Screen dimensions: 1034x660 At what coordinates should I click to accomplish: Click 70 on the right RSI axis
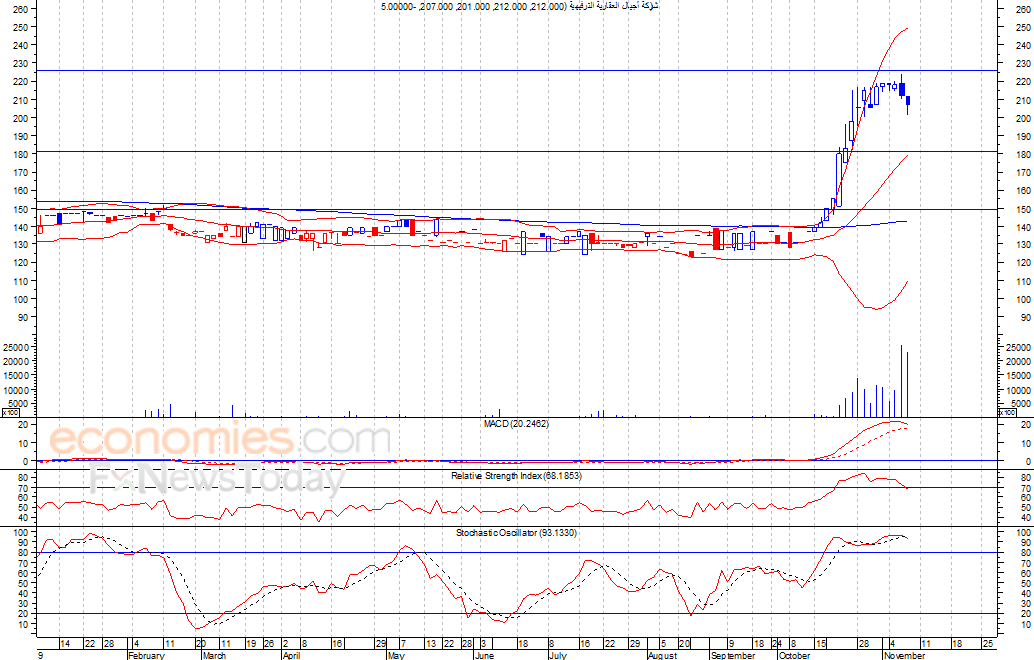coord(1025,487)
